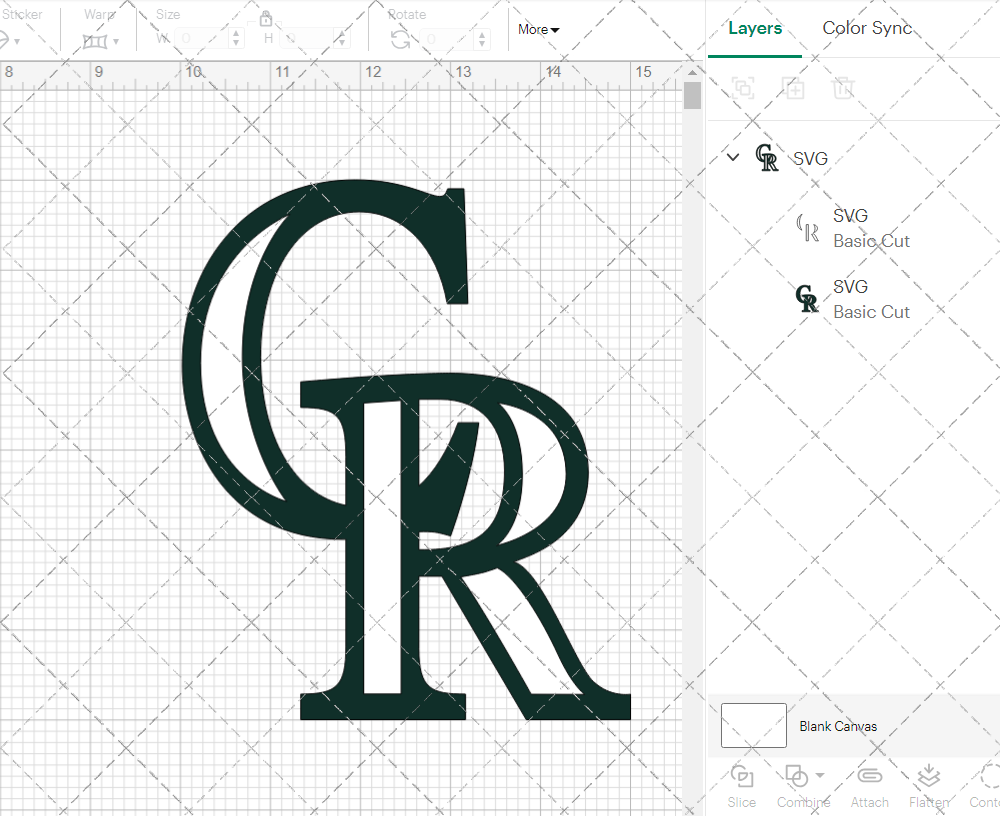Click the Rotate angle input field

448,40
